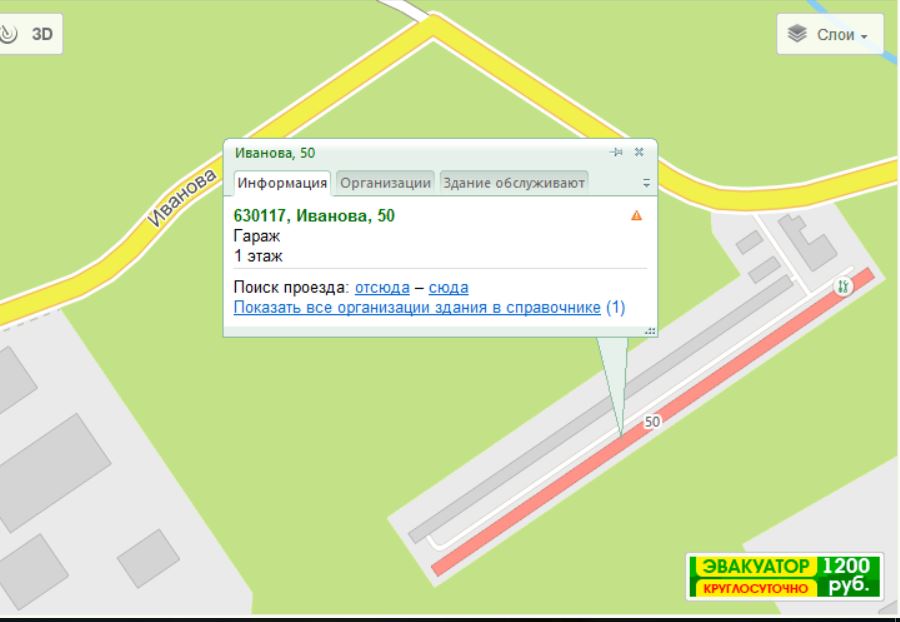Click the orange warning triangle icon

[636, 216]
